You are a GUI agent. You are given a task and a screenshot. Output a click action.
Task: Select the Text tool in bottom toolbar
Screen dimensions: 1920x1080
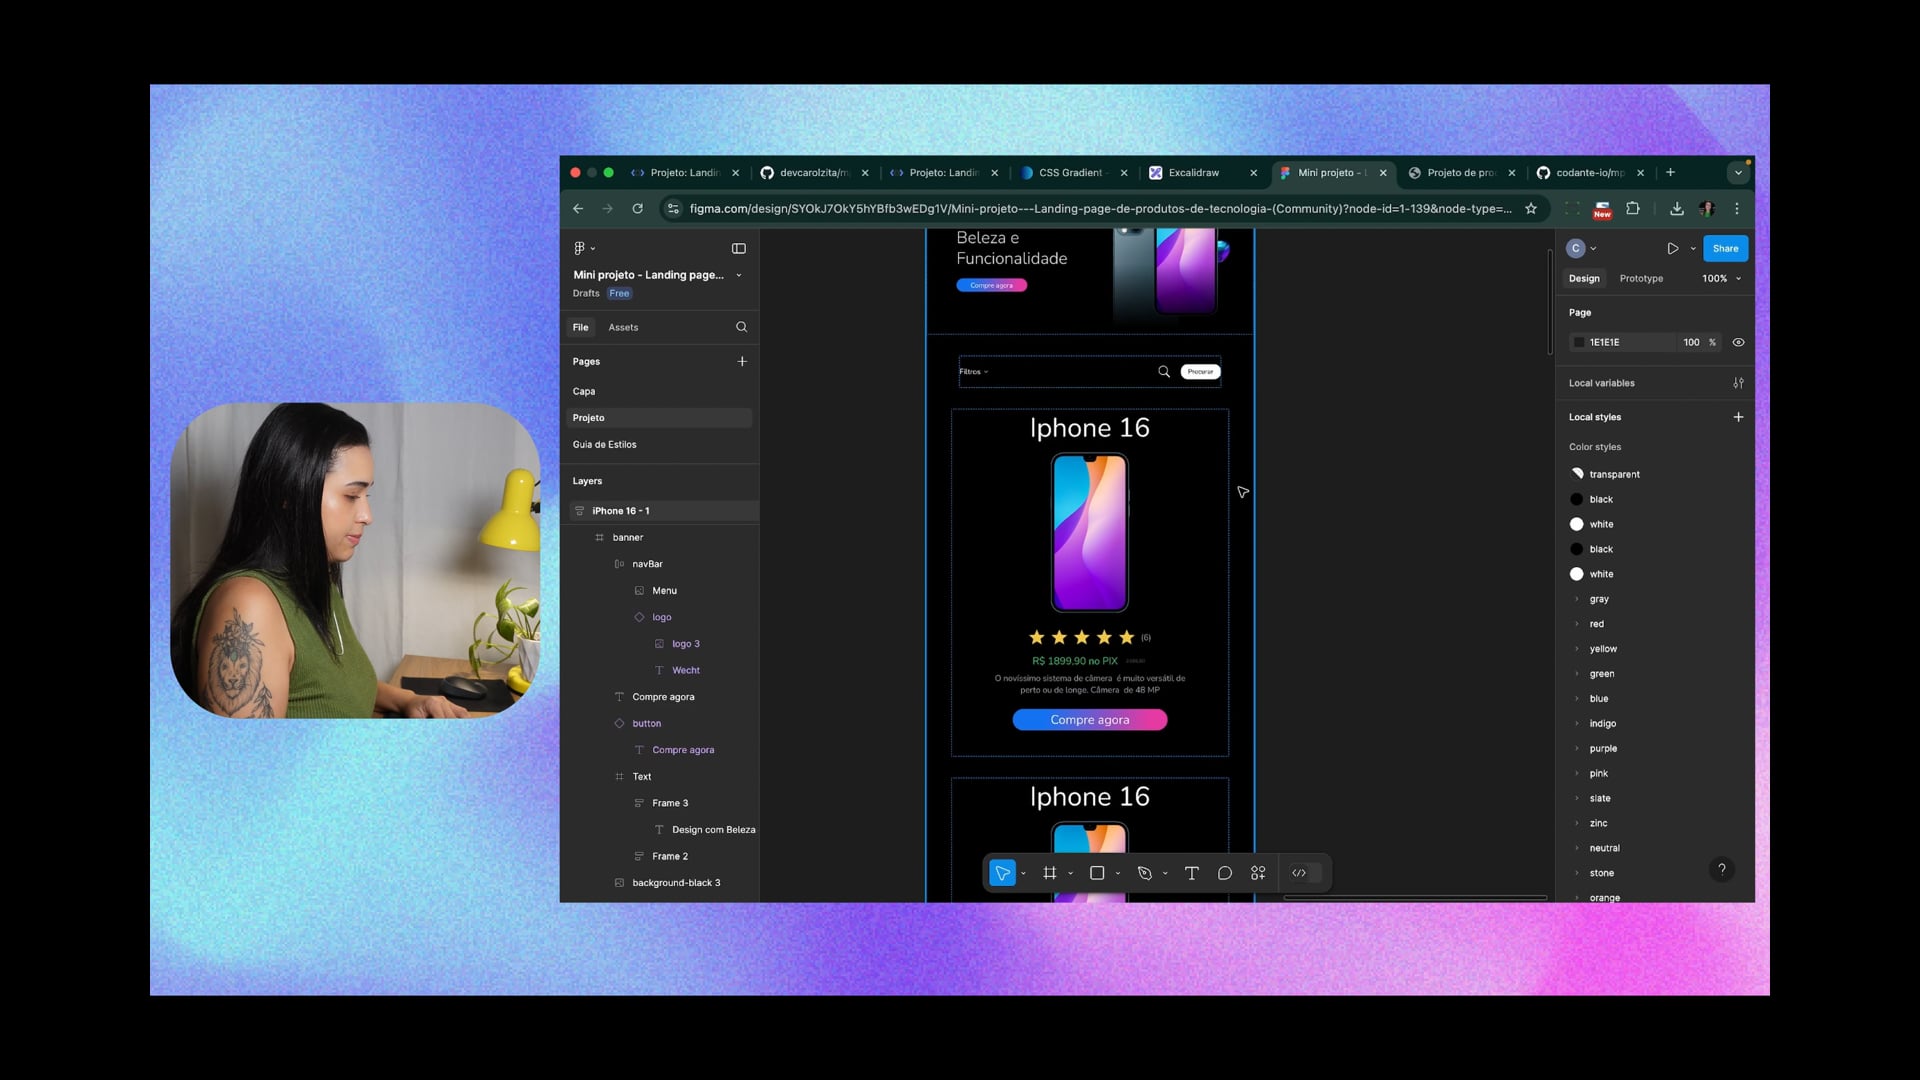1191,873
